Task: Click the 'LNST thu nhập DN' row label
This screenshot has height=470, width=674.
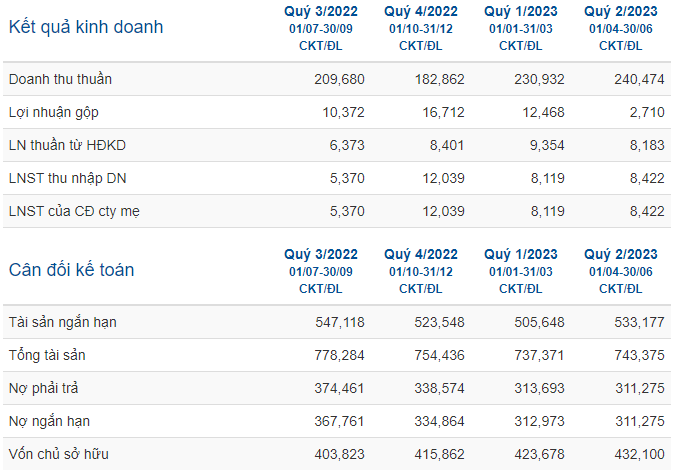Action: click(x=67, y=178)
